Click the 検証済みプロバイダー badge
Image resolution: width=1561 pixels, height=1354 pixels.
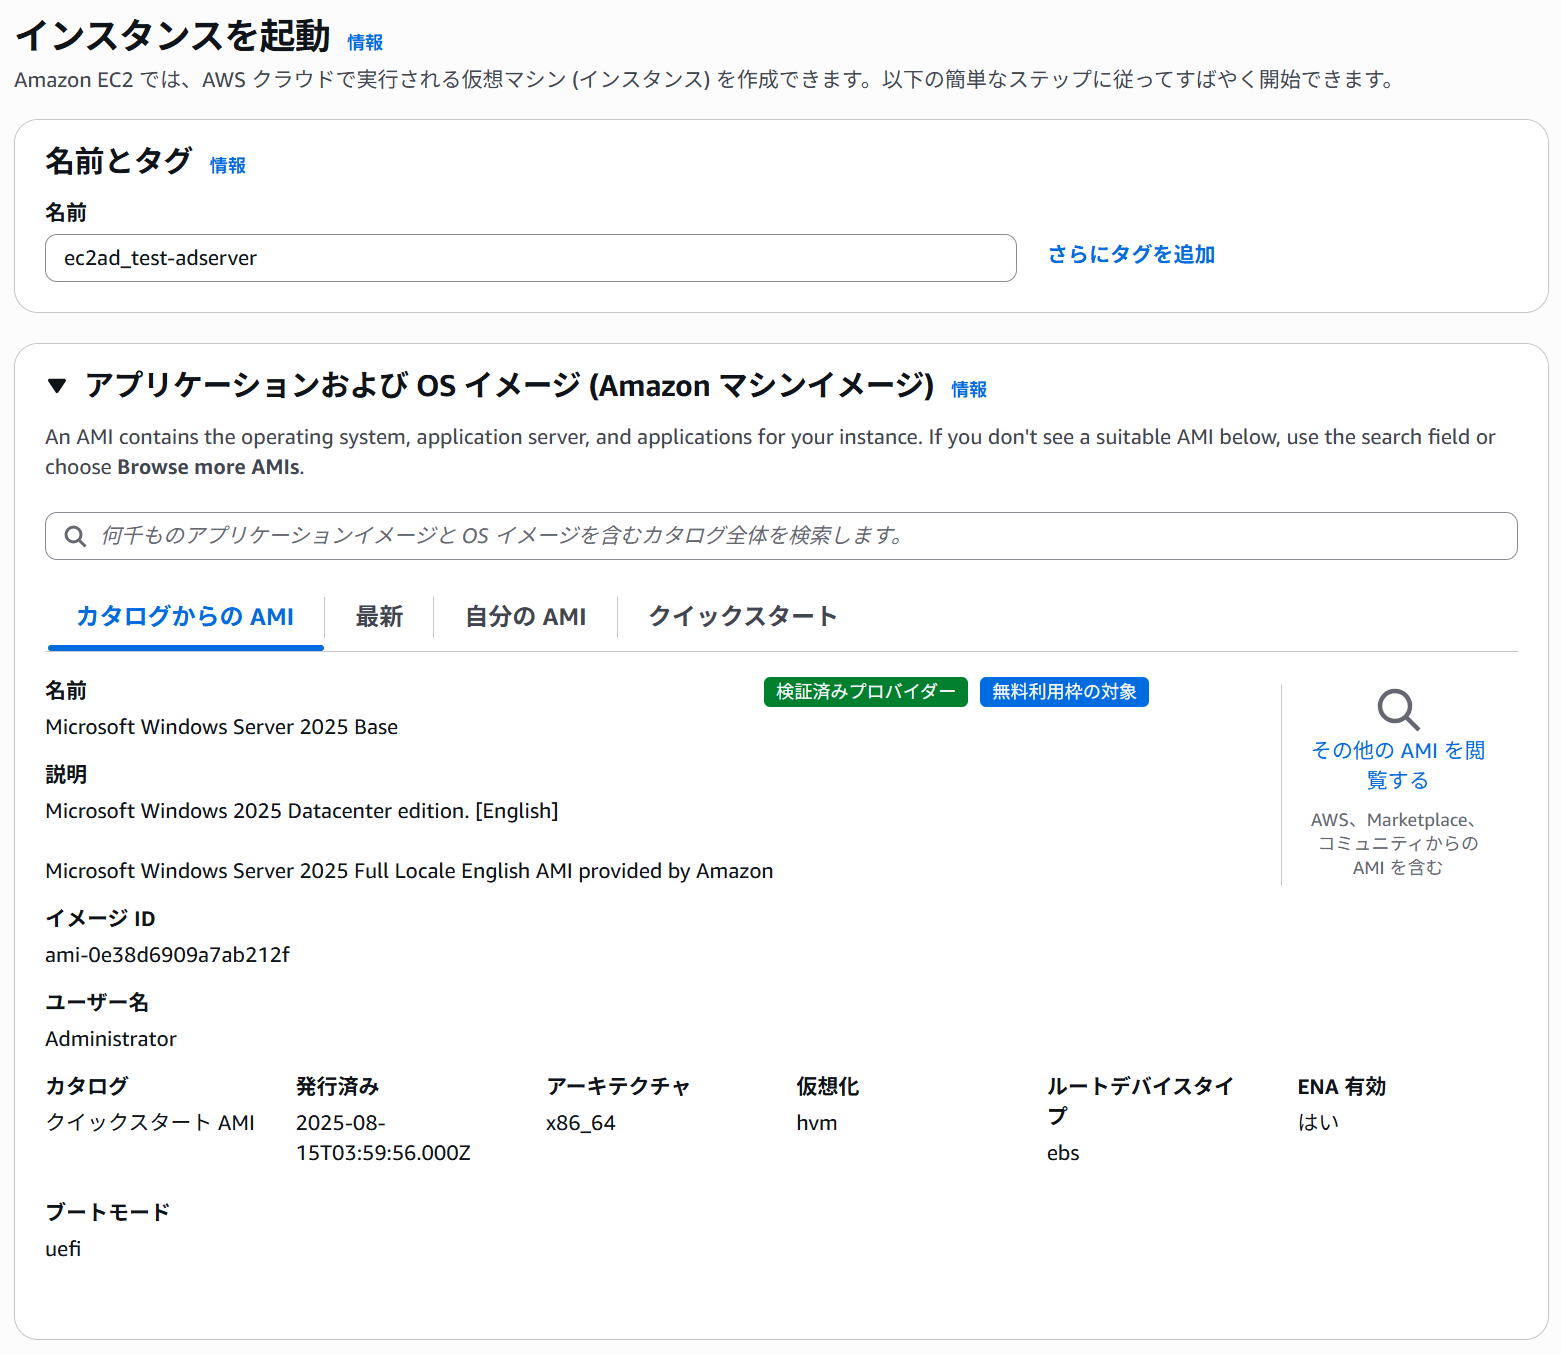(865, 692)
